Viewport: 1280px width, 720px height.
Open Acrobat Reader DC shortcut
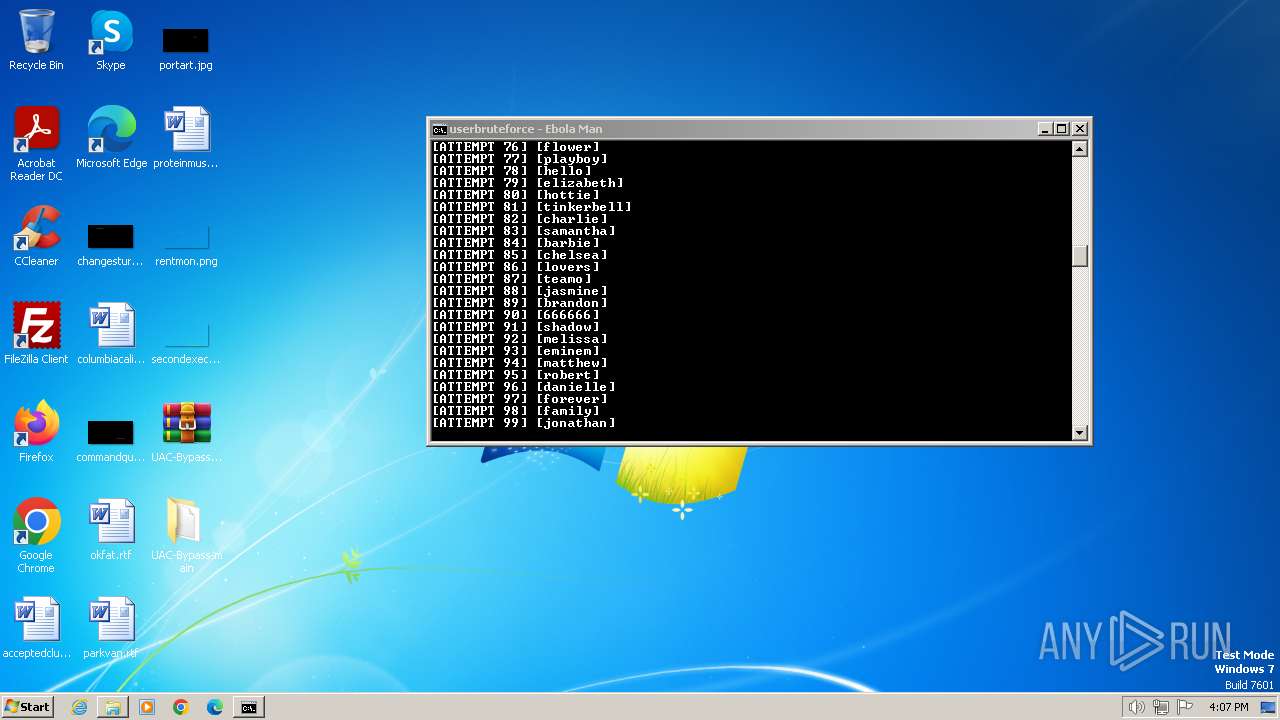pos(36,143)
